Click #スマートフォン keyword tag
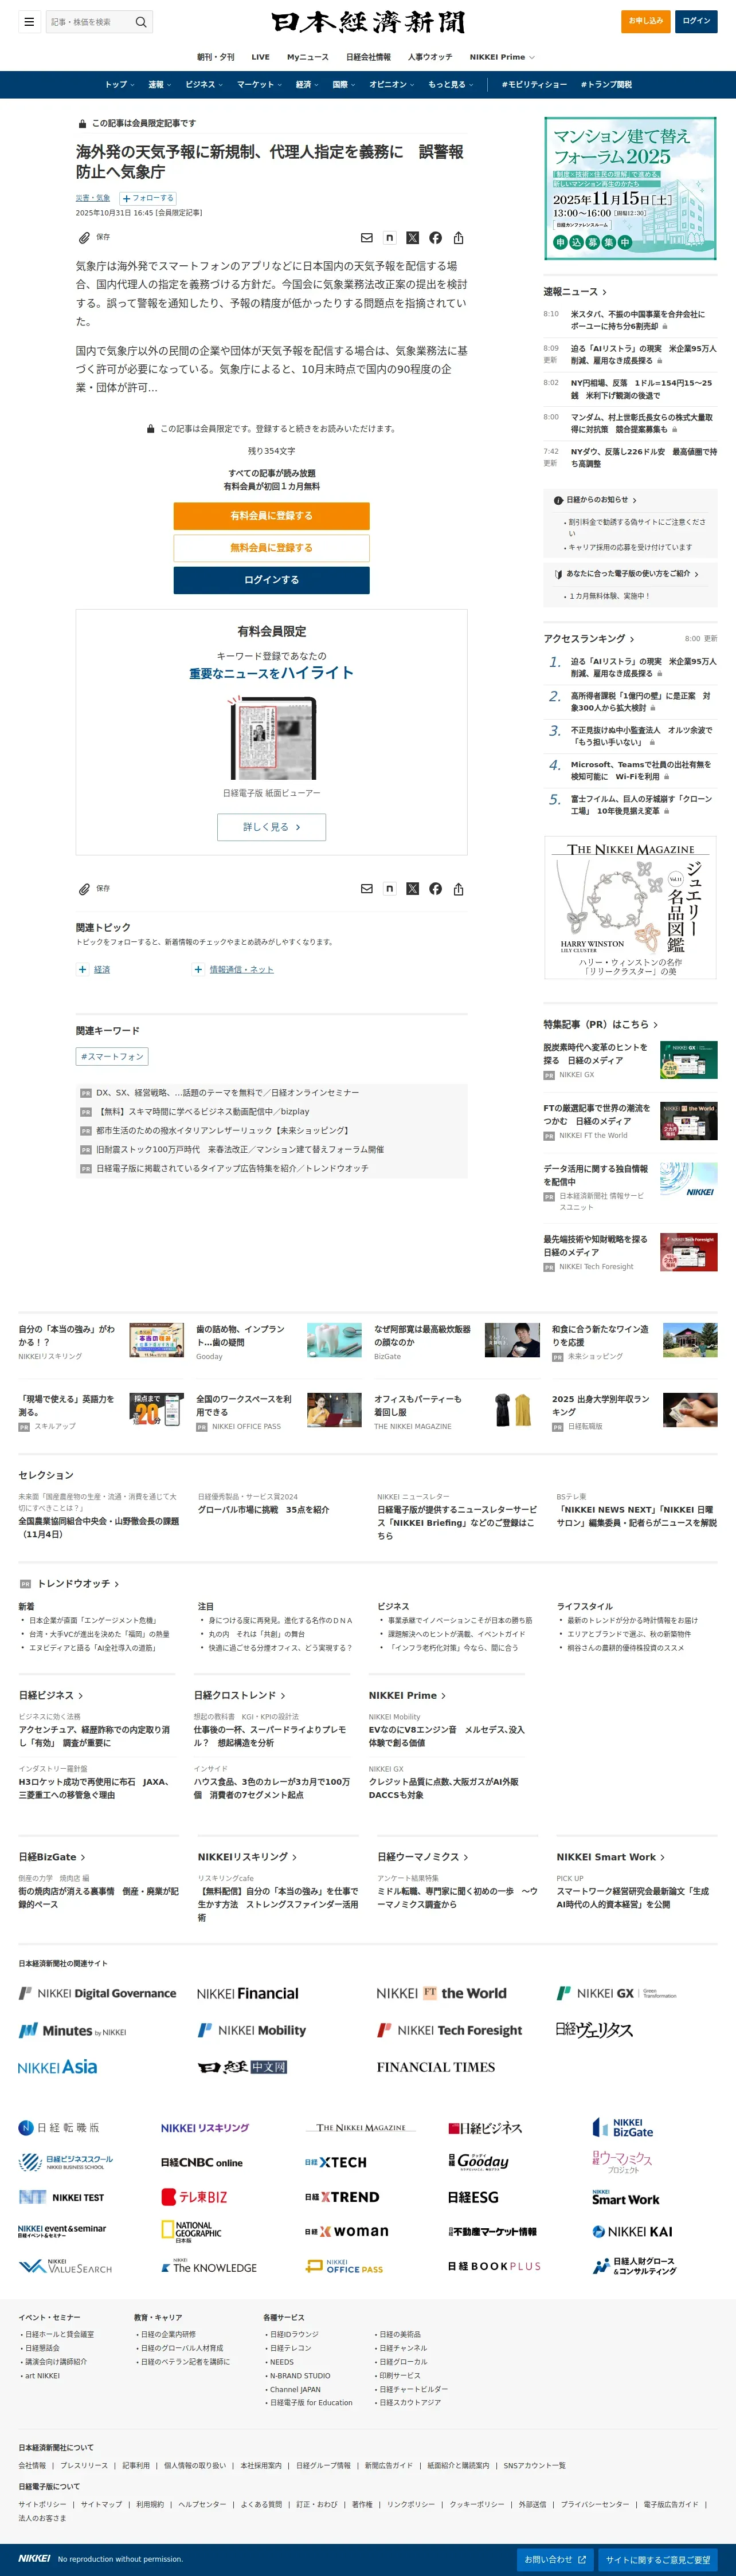This screenshot has height=2576, width=736. tap(112, 1057)
